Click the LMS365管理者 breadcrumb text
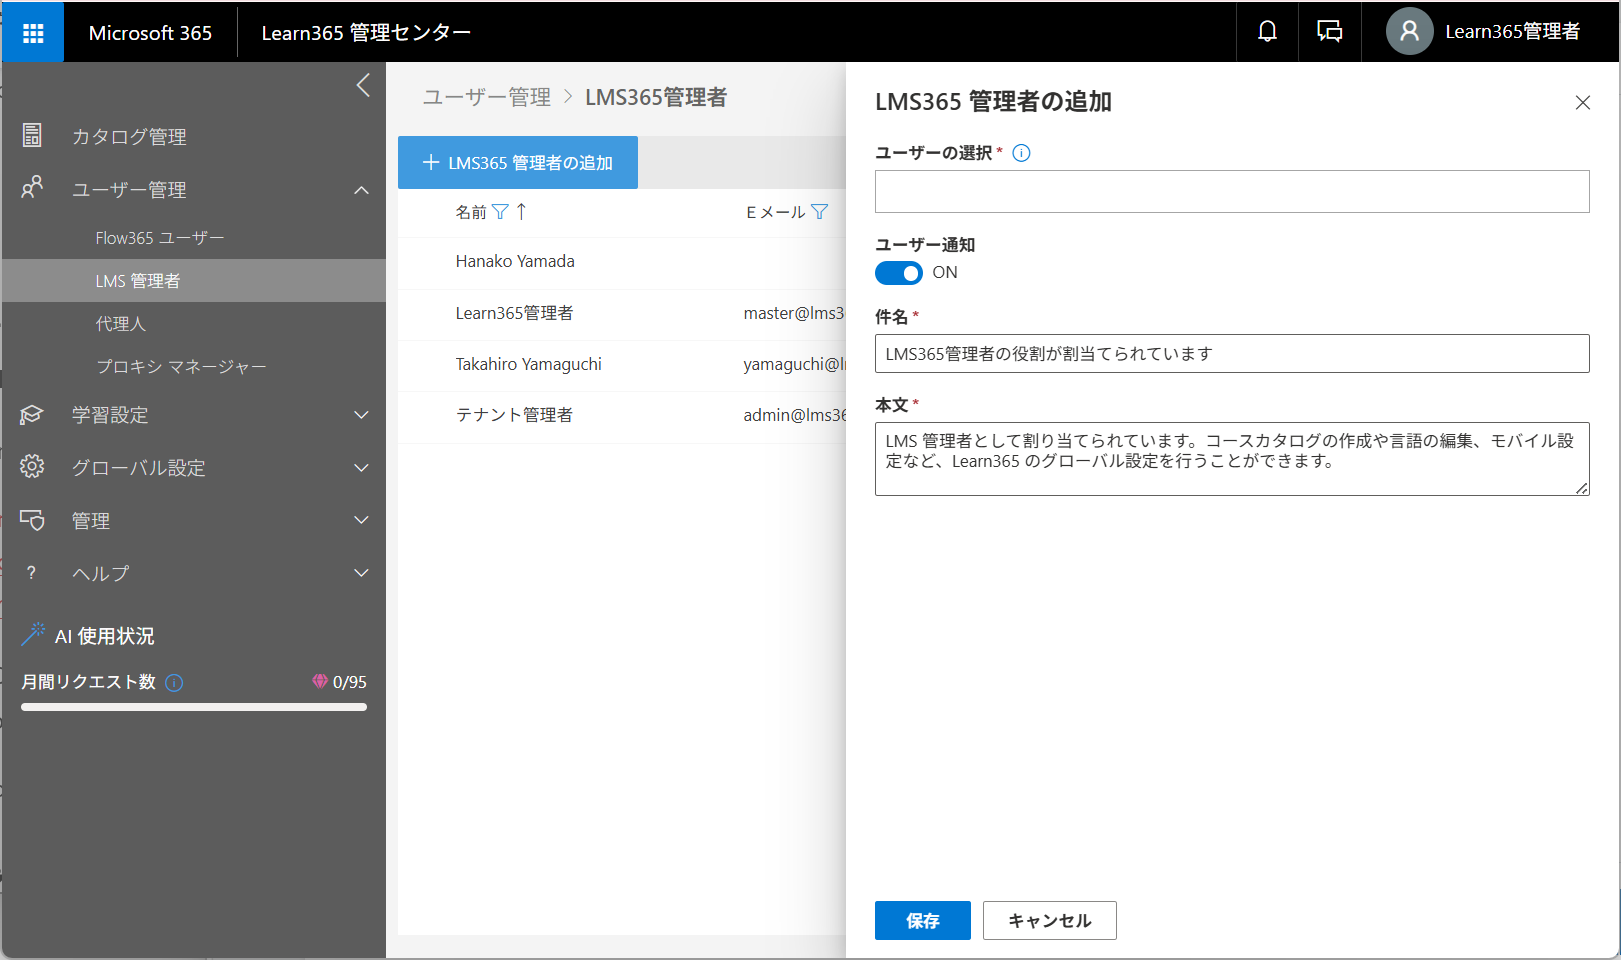This screenshot has width=1621, height=960. (x=656, y=97)
